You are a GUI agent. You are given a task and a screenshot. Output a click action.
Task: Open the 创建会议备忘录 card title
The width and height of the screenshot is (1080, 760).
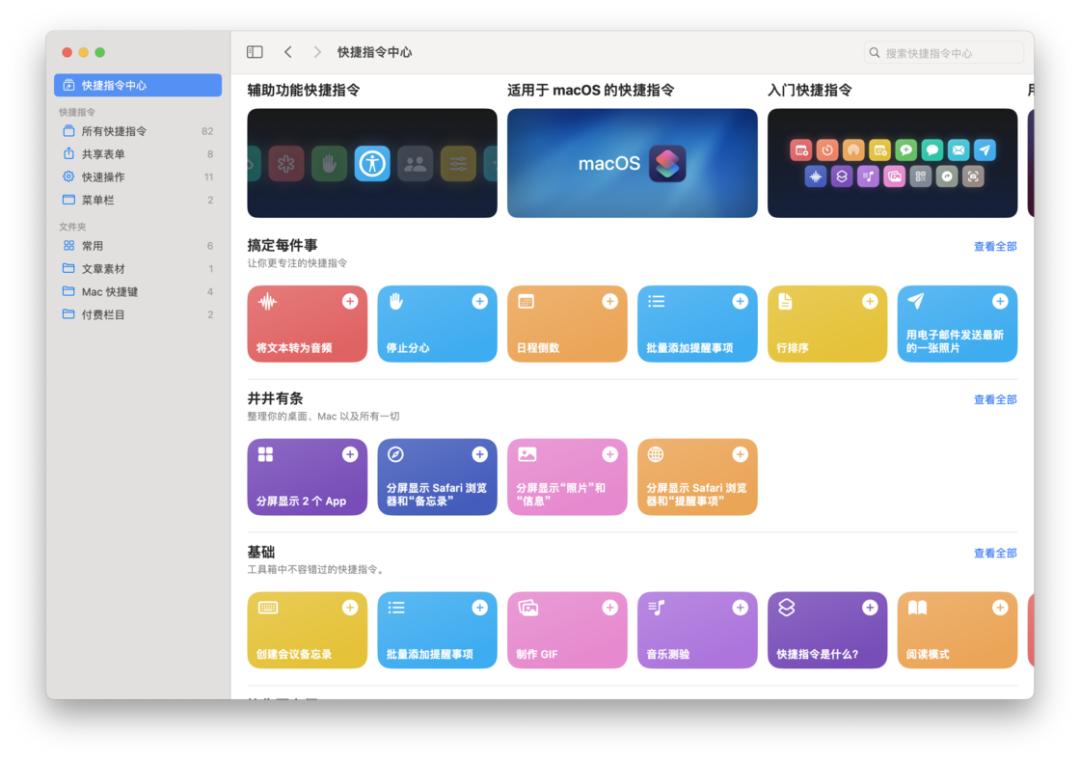pos(294,655)
